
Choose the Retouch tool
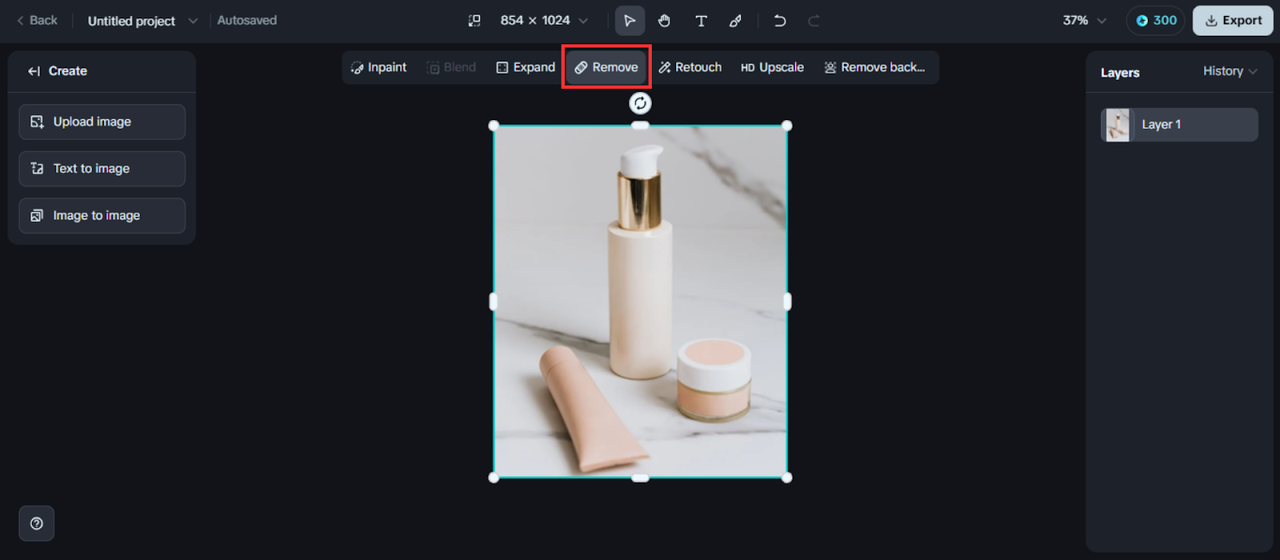tap(690, 68)
